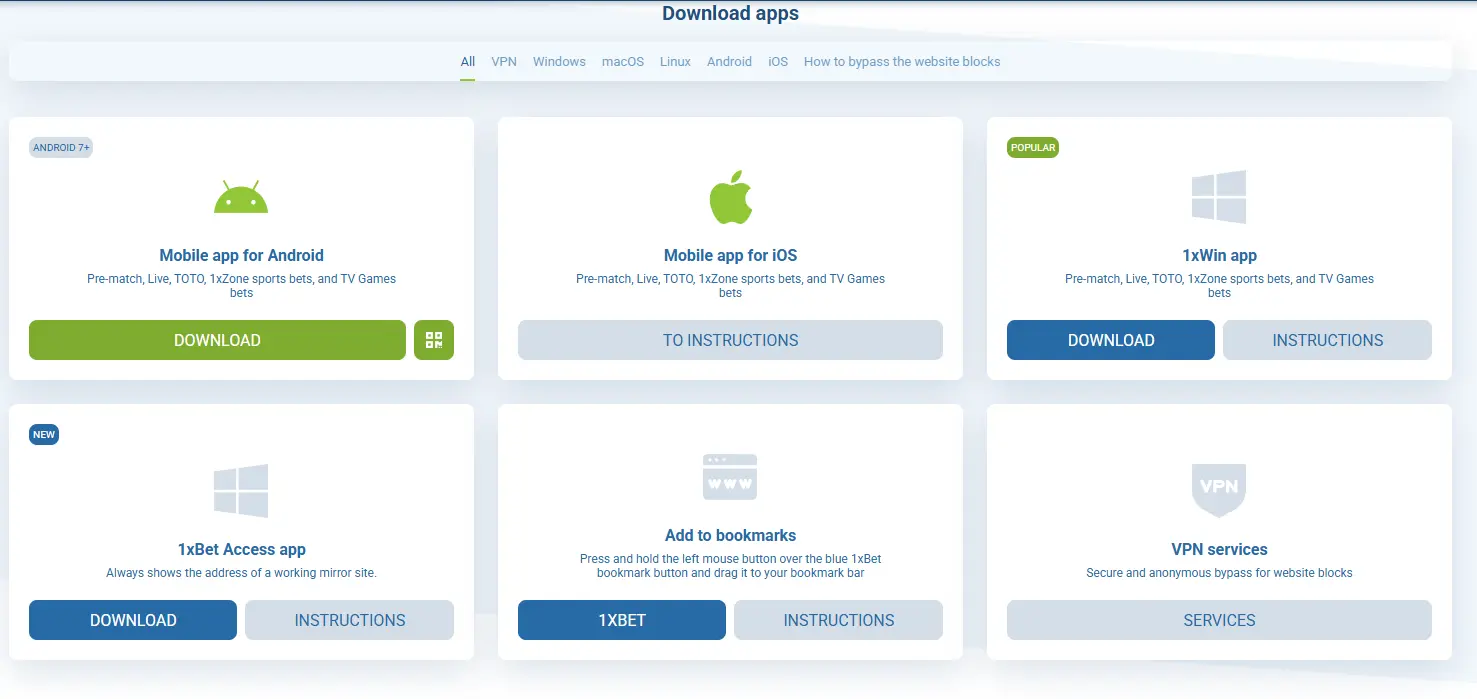Open Instructions for 1xWin app
This screenshot has width=1477, height=699.
pos(1328,340)
